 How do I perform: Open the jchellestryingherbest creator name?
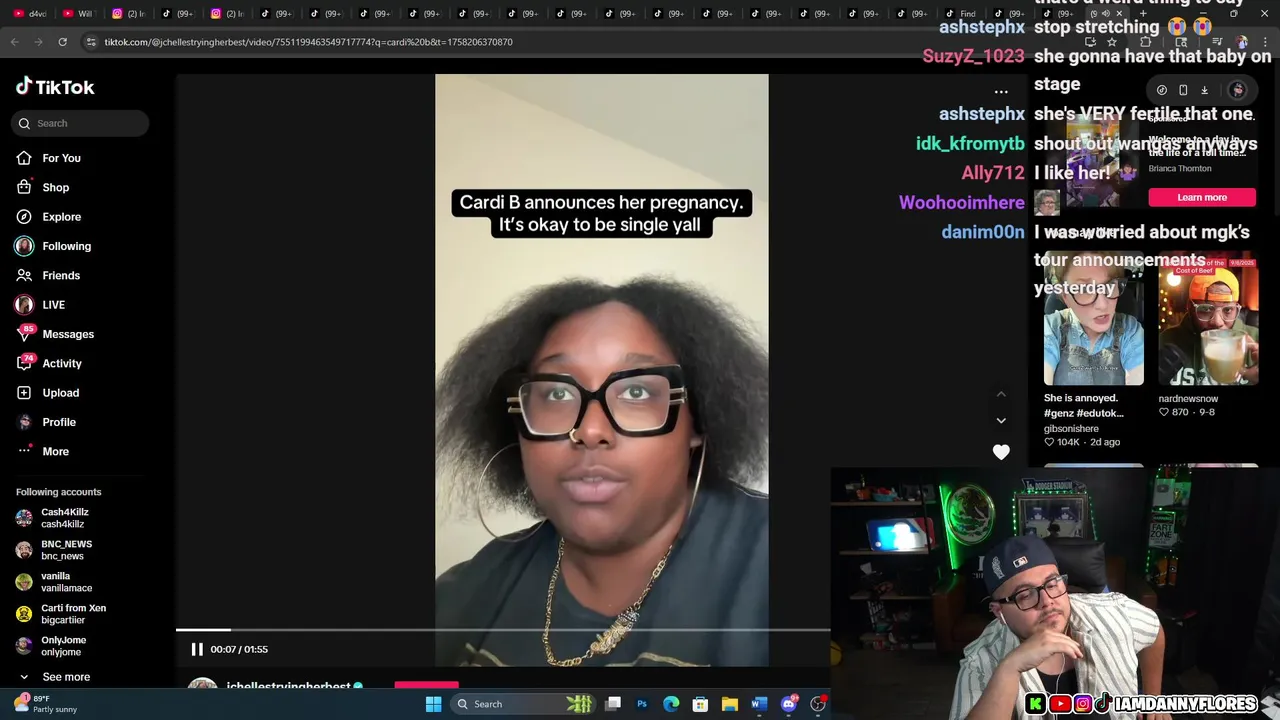(x=288, y=686)
